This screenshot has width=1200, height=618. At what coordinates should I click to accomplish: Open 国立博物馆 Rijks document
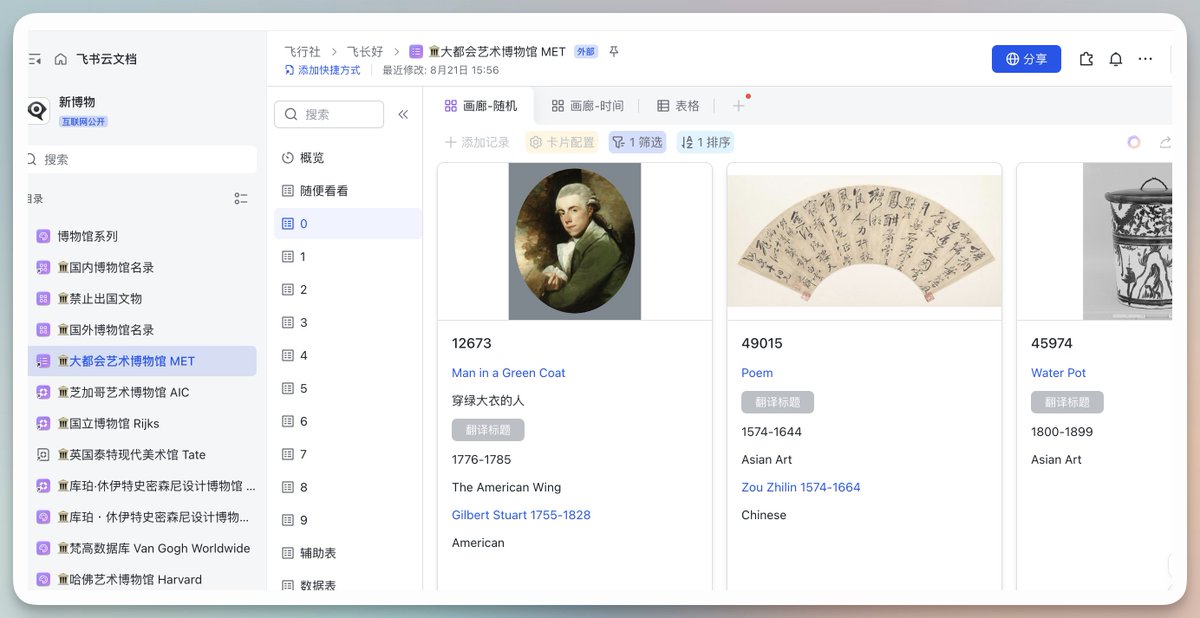142,423
